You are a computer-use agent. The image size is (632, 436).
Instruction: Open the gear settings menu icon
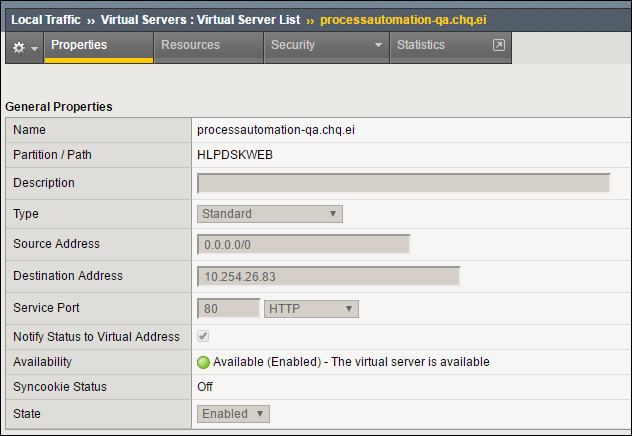[x=19, y=48]
